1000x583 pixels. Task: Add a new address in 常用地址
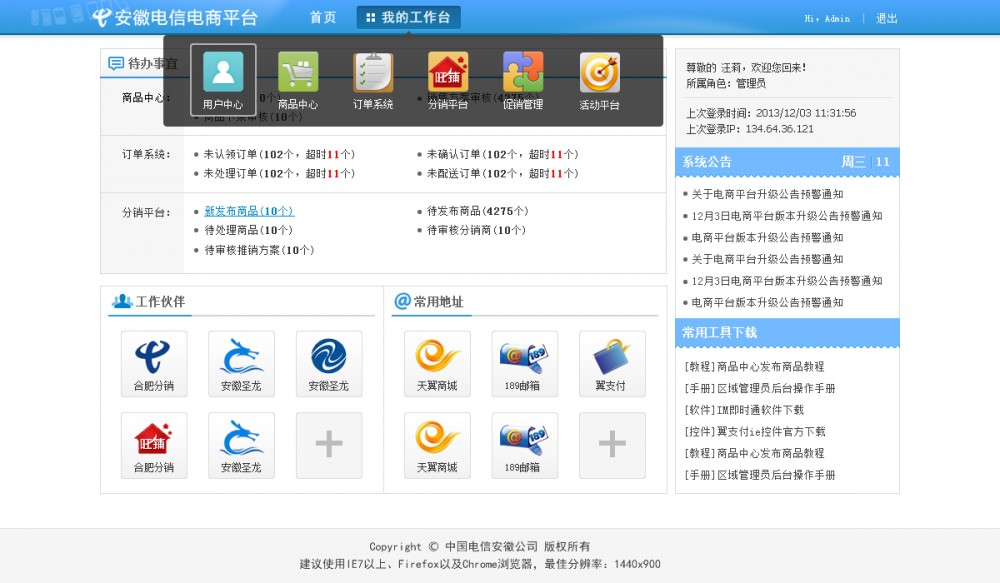coord(612,445)
